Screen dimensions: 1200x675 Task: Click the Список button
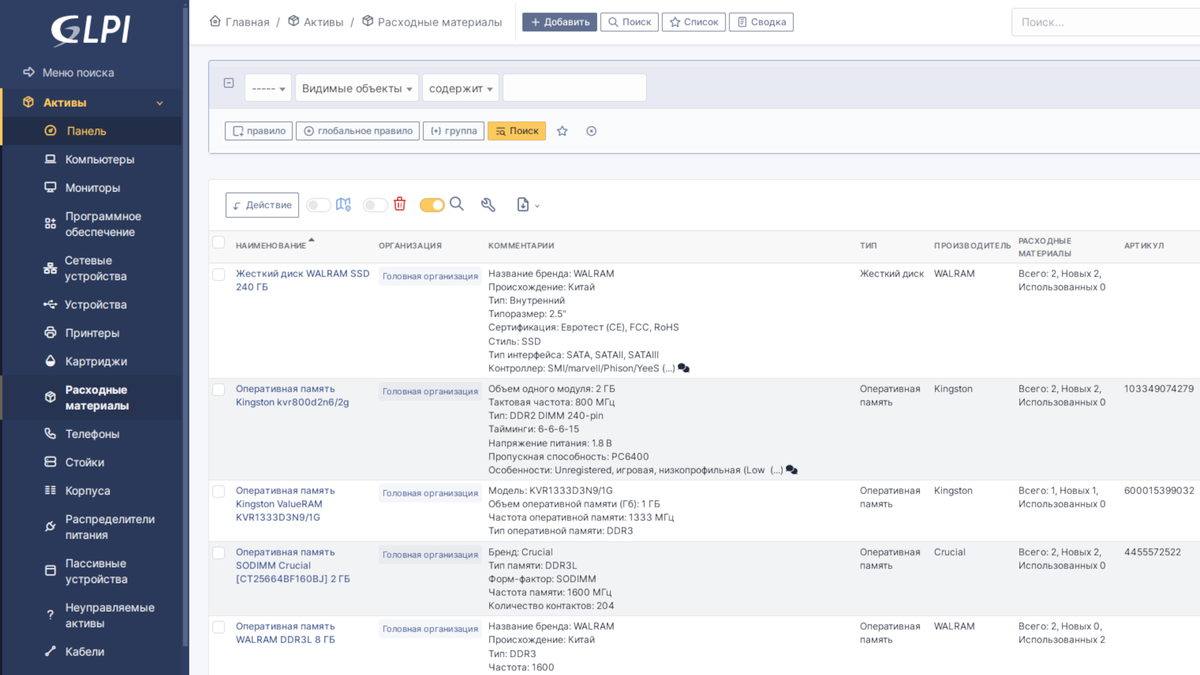click(693, 22)
